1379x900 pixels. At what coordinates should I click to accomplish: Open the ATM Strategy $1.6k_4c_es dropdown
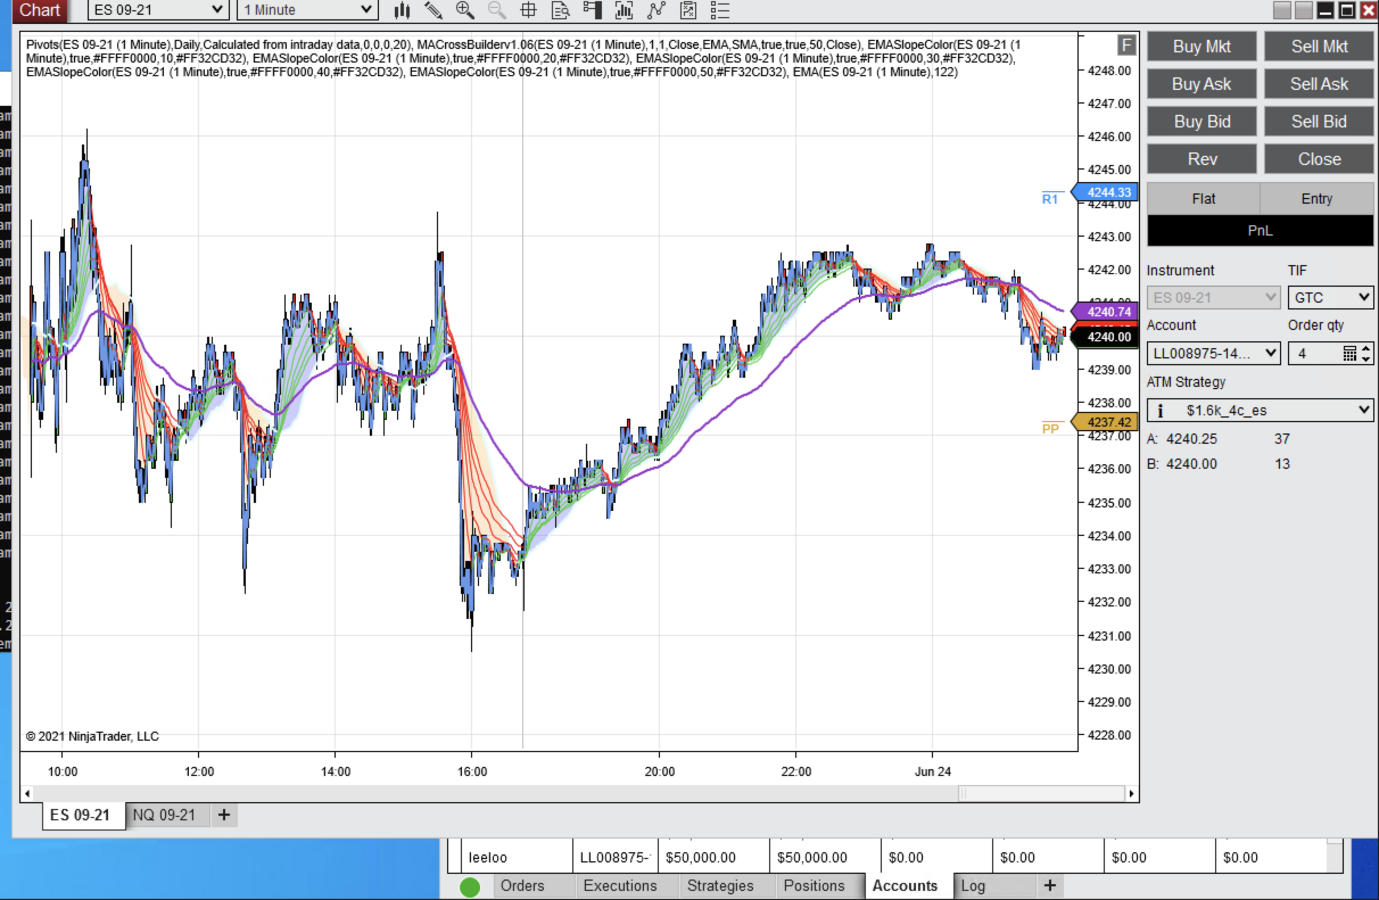coord(1260,411)
